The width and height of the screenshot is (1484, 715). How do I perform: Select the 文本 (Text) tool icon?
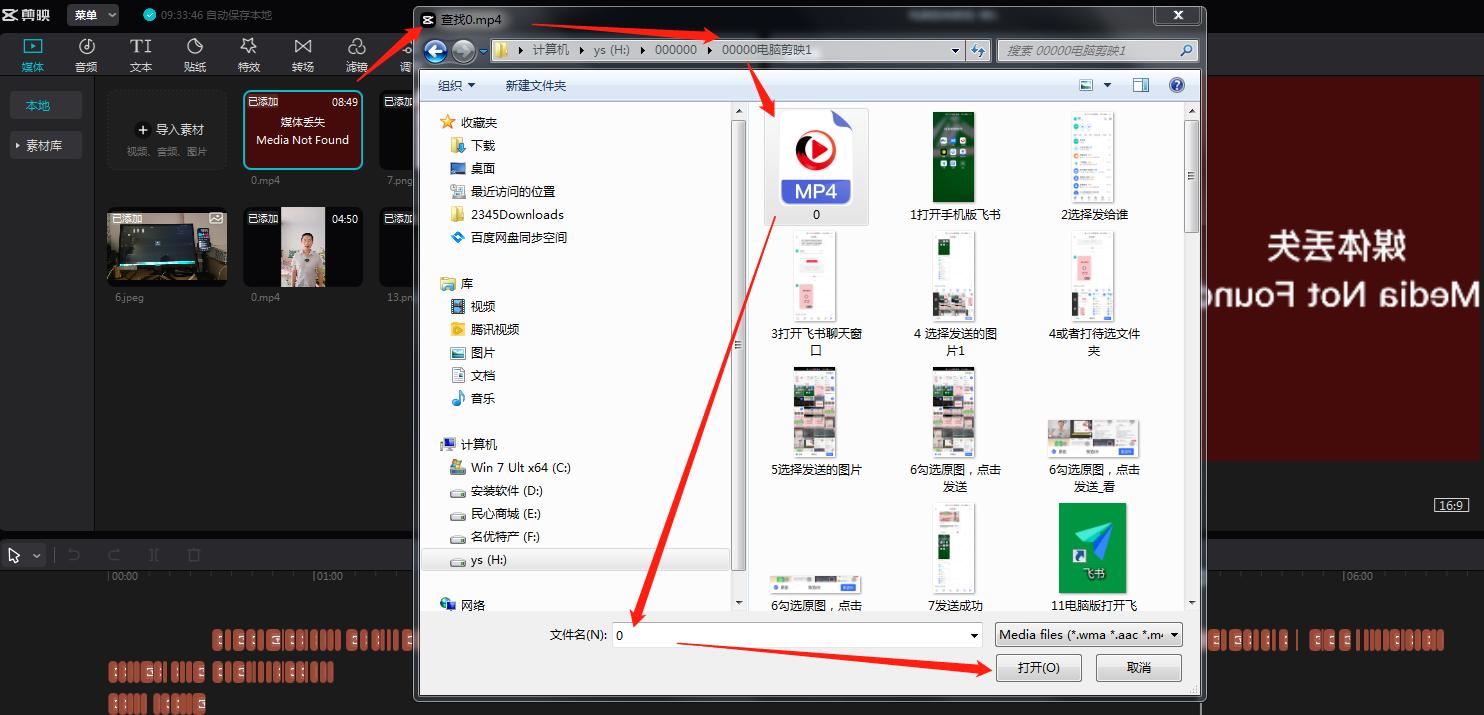[x=141, y=54]
